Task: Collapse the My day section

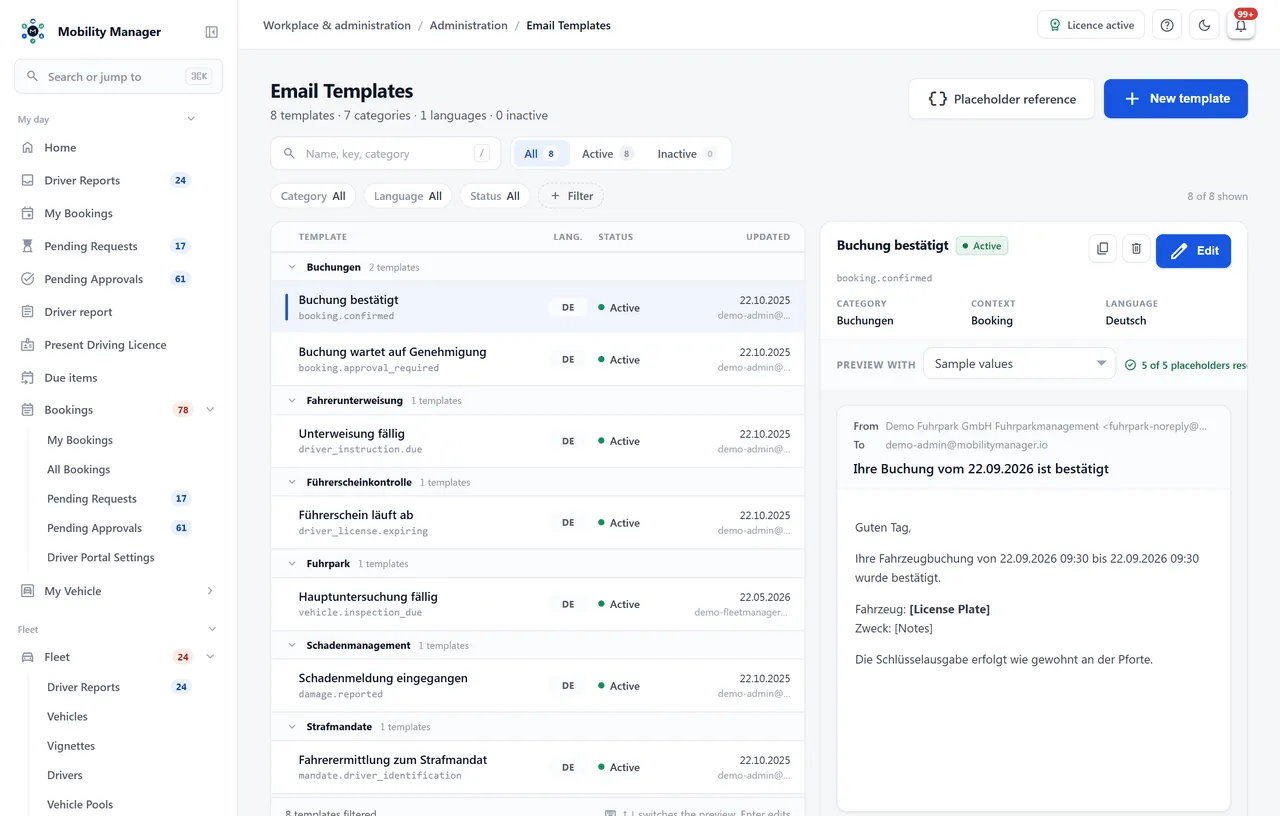Action: click(x=191, y=119)
